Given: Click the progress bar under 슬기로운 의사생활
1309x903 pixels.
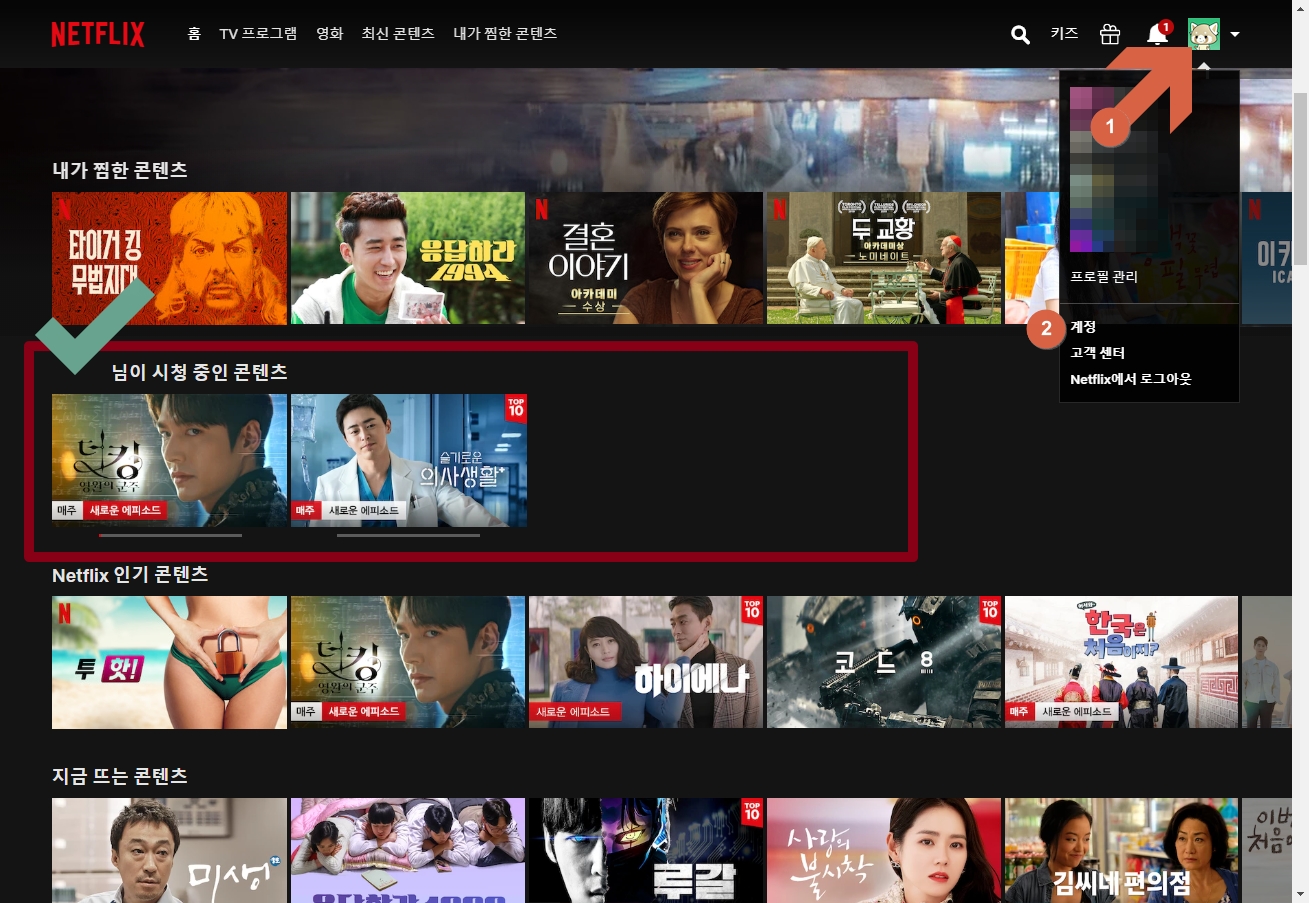Looking at the screenshot, I should click(x=408, y=535).
